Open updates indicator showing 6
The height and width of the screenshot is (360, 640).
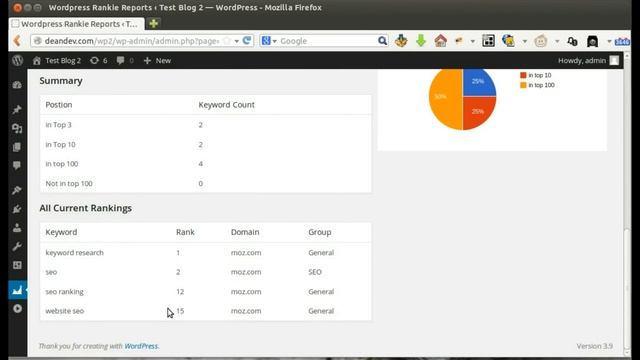(x=98, y=60)
